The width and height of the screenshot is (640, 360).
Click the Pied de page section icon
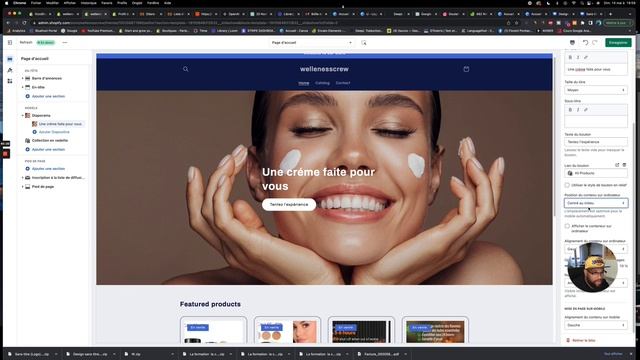coord(28,187)
